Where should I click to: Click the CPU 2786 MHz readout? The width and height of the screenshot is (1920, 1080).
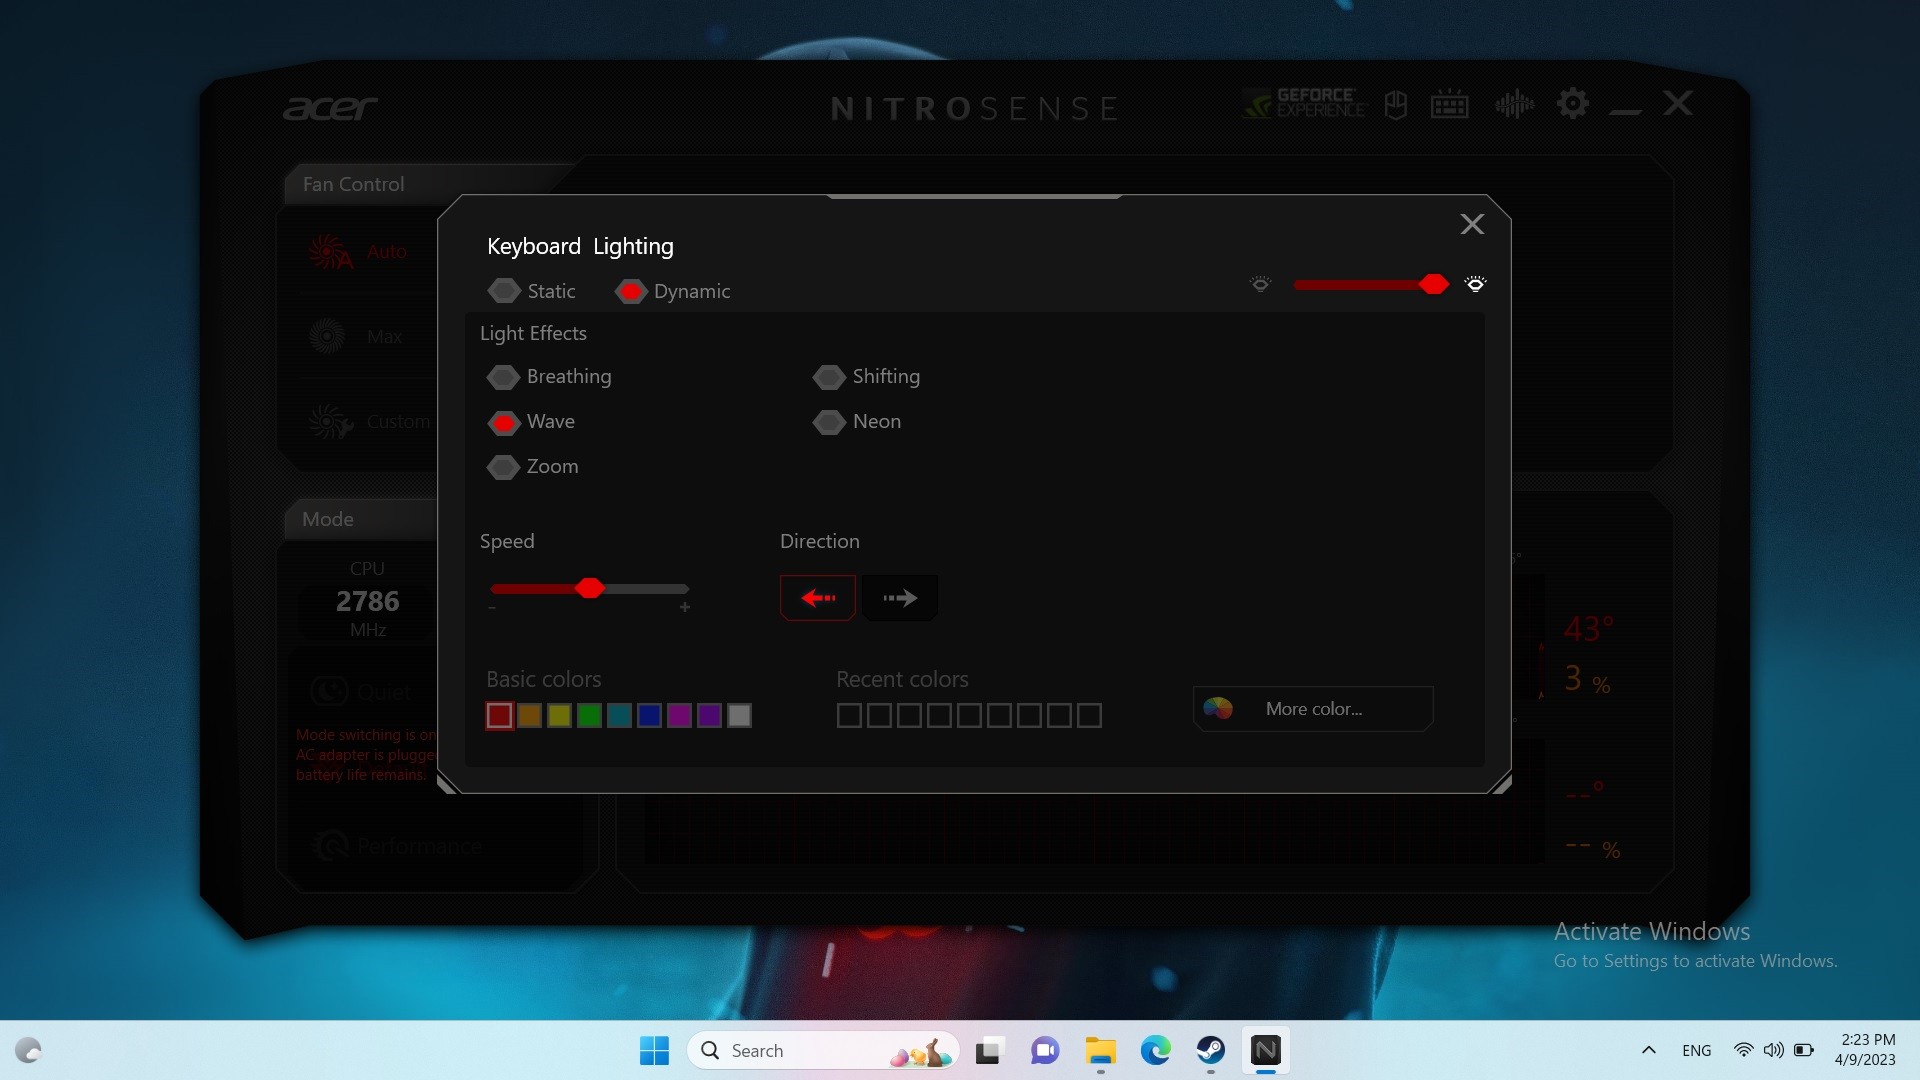pos(367,600)
